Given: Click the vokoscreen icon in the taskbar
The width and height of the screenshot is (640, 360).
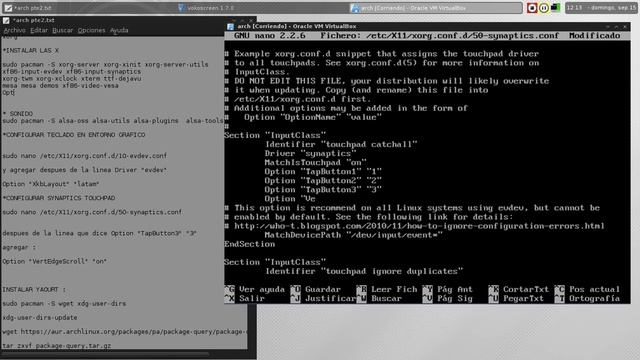Looking at the screenshot, I should click(182, 8).
